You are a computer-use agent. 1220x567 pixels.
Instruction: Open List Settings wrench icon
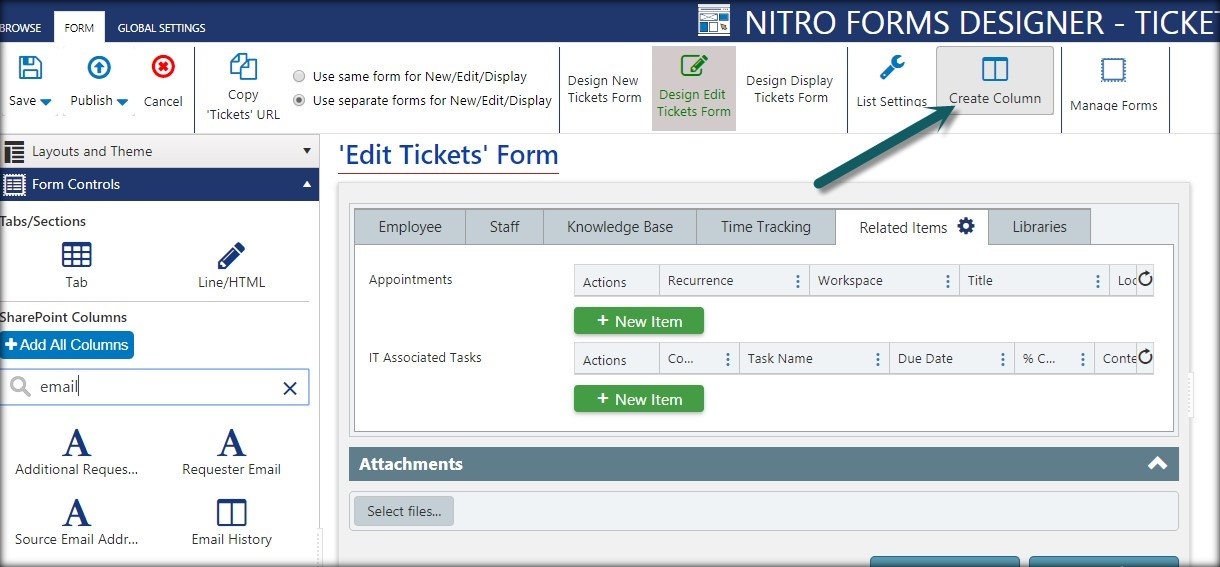point(892,68)
